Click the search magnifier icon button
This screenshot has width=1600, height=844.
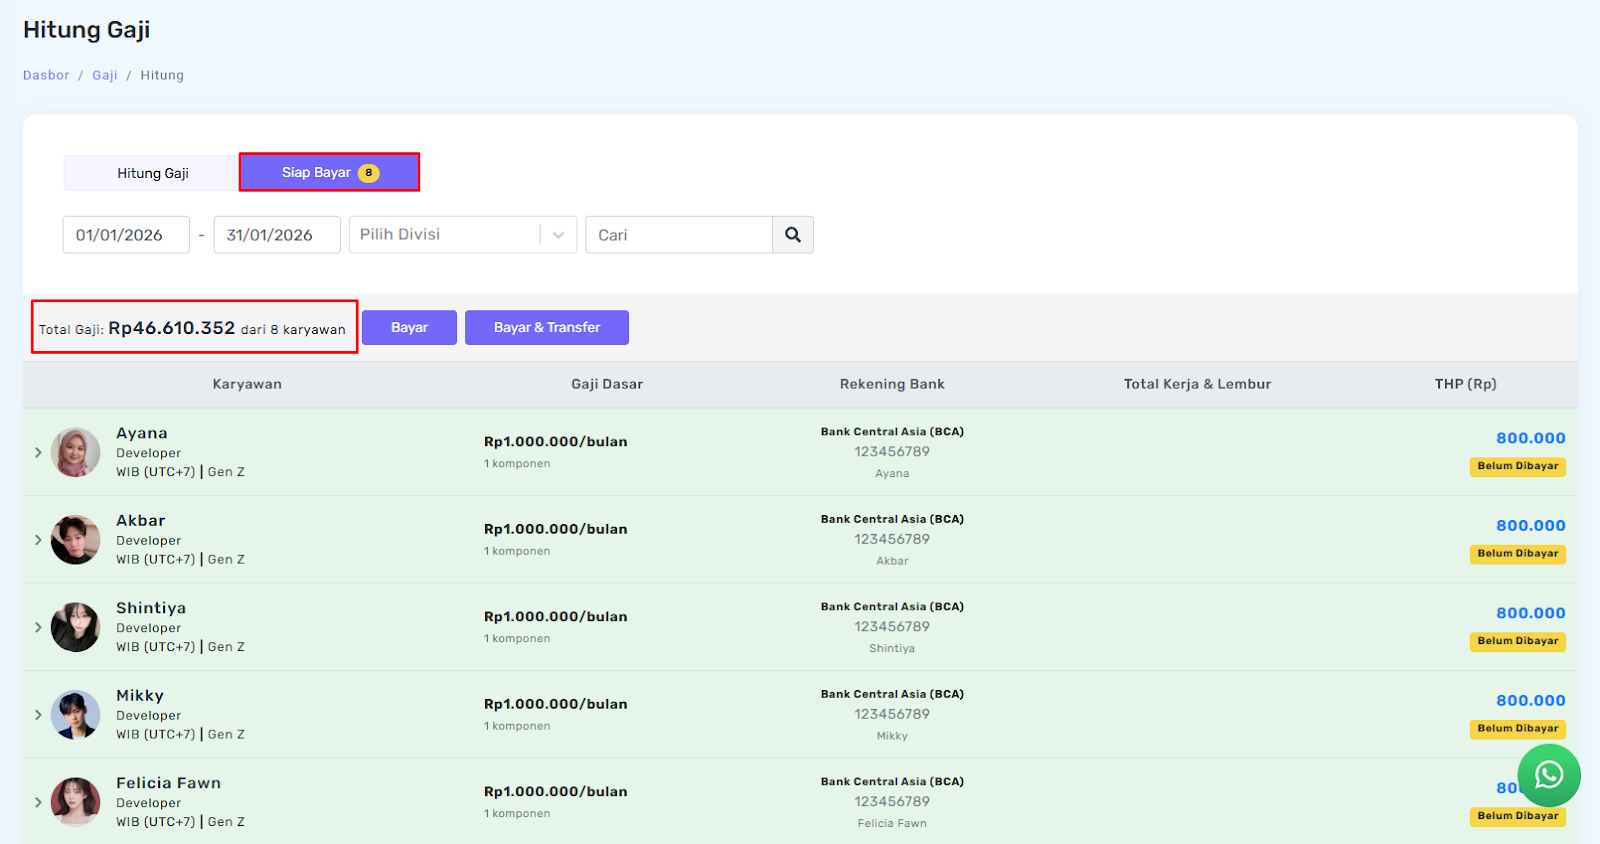792,235
